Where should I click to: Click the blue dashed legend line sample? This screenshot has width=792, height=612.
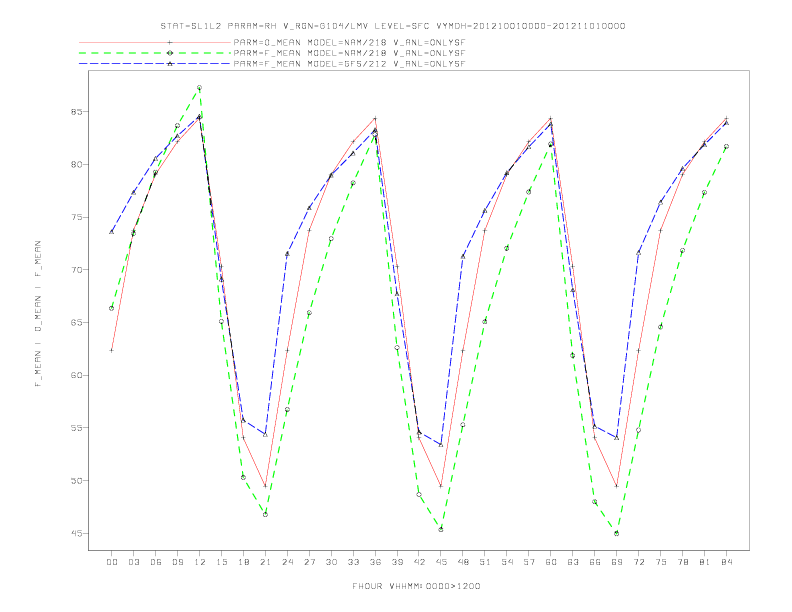pyautogui.click(x=155, y=64)
